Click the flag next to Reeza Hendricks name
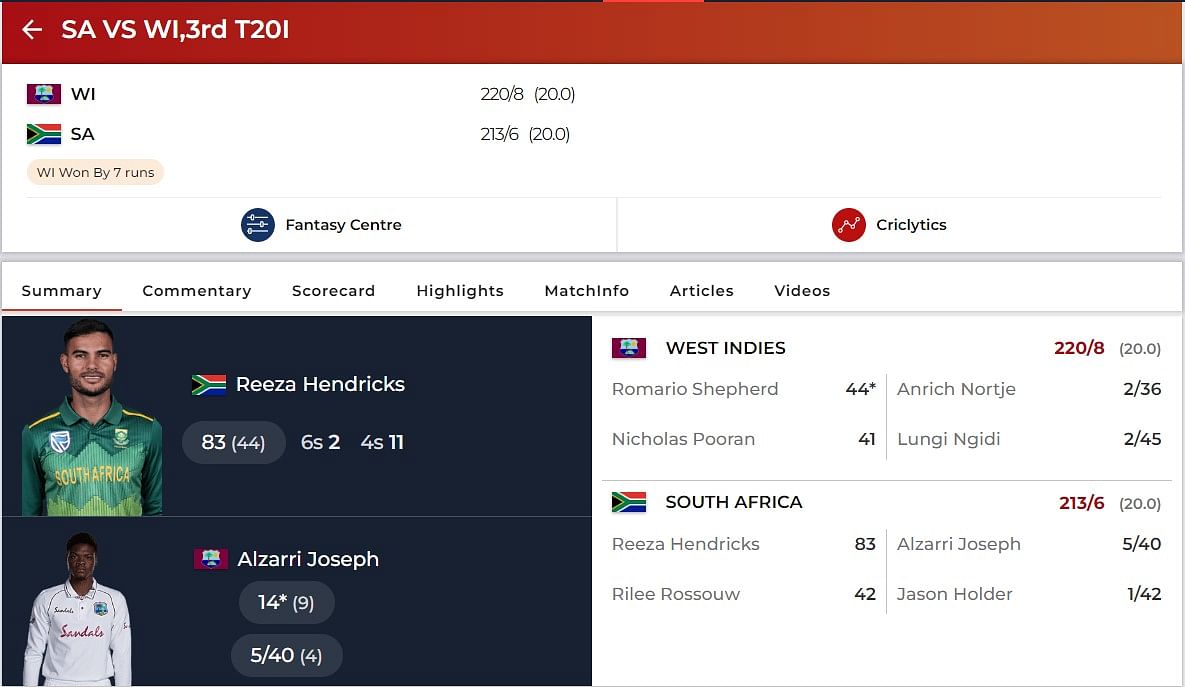The width and height of the screenshot is (1185, 687). coord(209,385)
